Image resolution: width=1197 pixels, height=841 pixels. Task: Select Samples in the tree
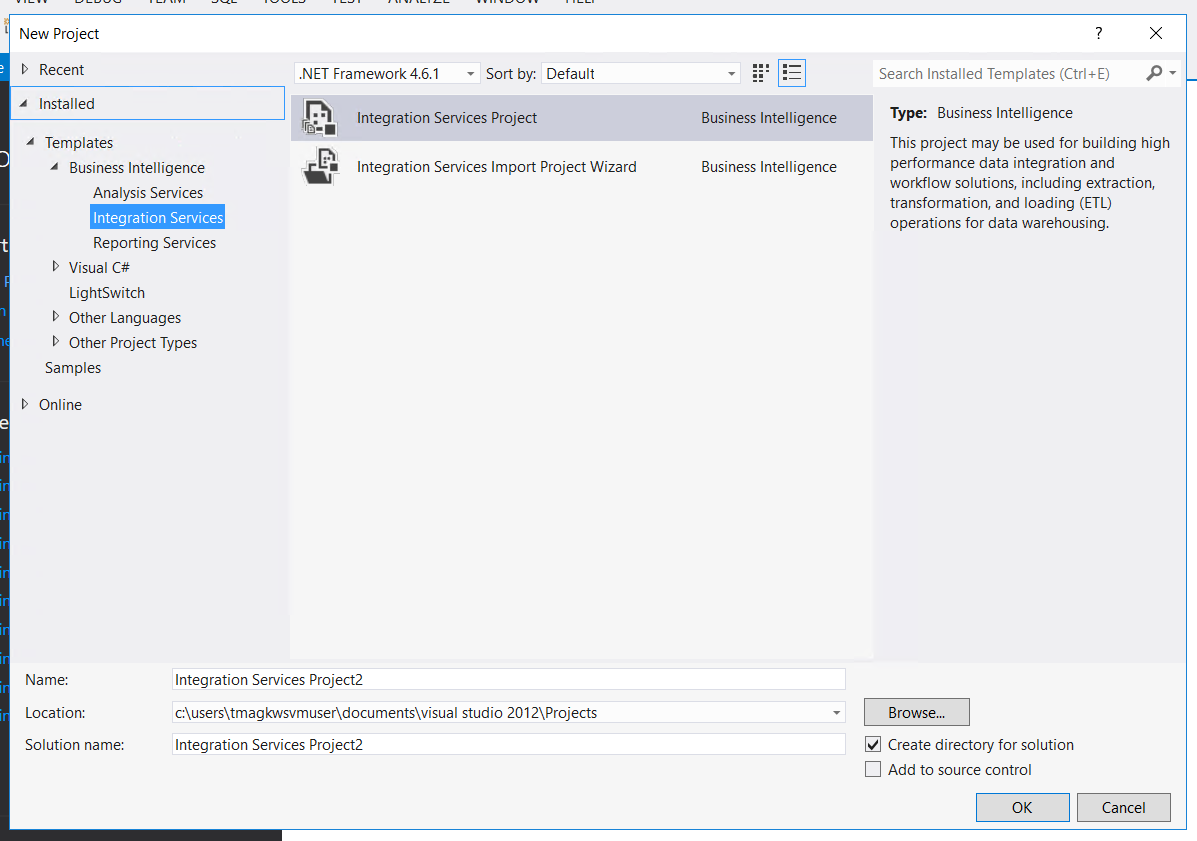73,368
